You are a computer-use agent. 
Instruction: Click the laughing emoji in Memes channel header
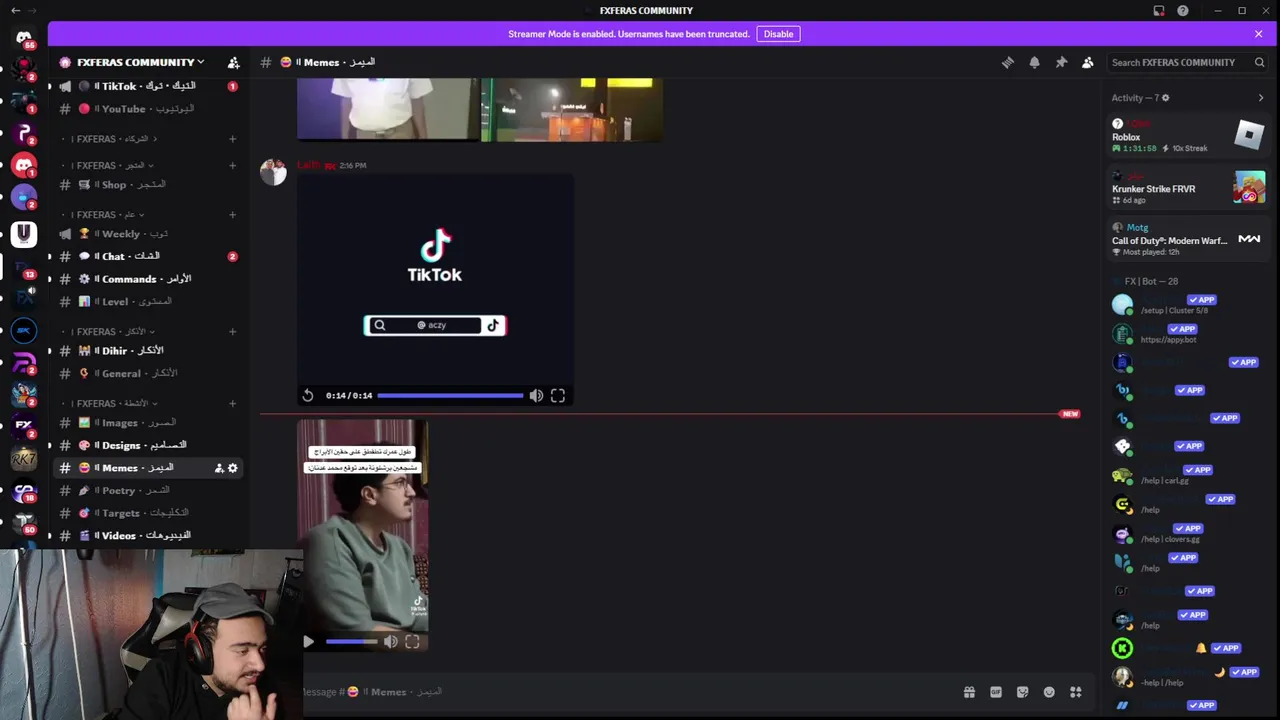click(286, 62)
